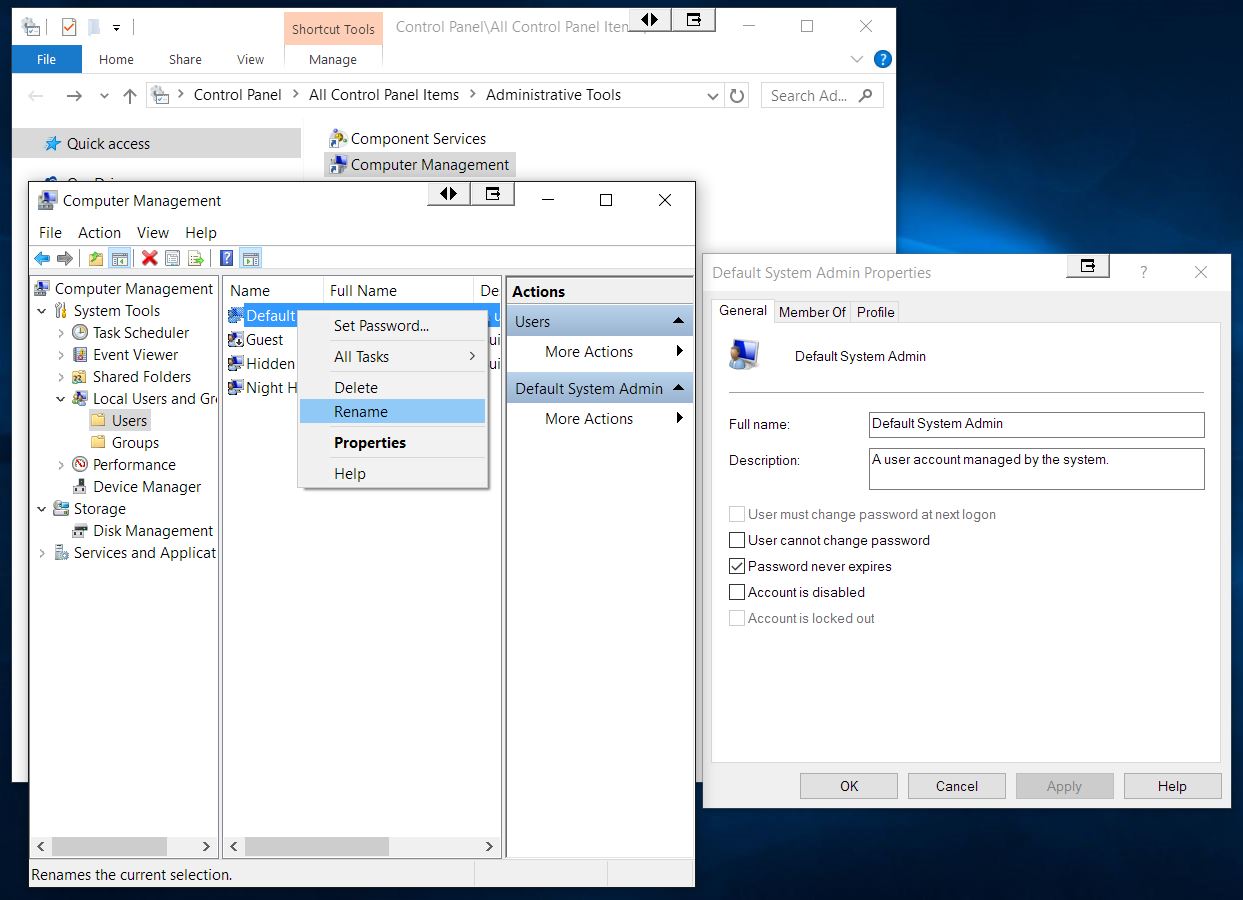Click the Groups folder icon in tree

point(98,443)
